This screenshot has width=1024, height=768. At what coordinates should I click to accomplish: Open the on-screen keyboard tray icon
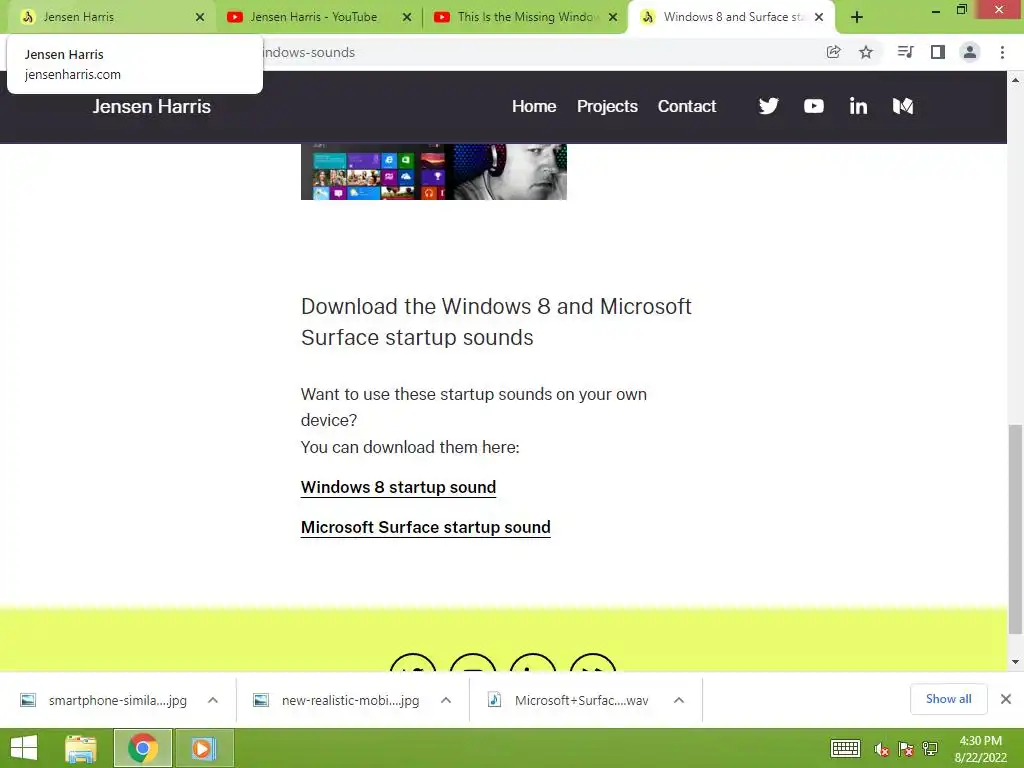[845, 748]
